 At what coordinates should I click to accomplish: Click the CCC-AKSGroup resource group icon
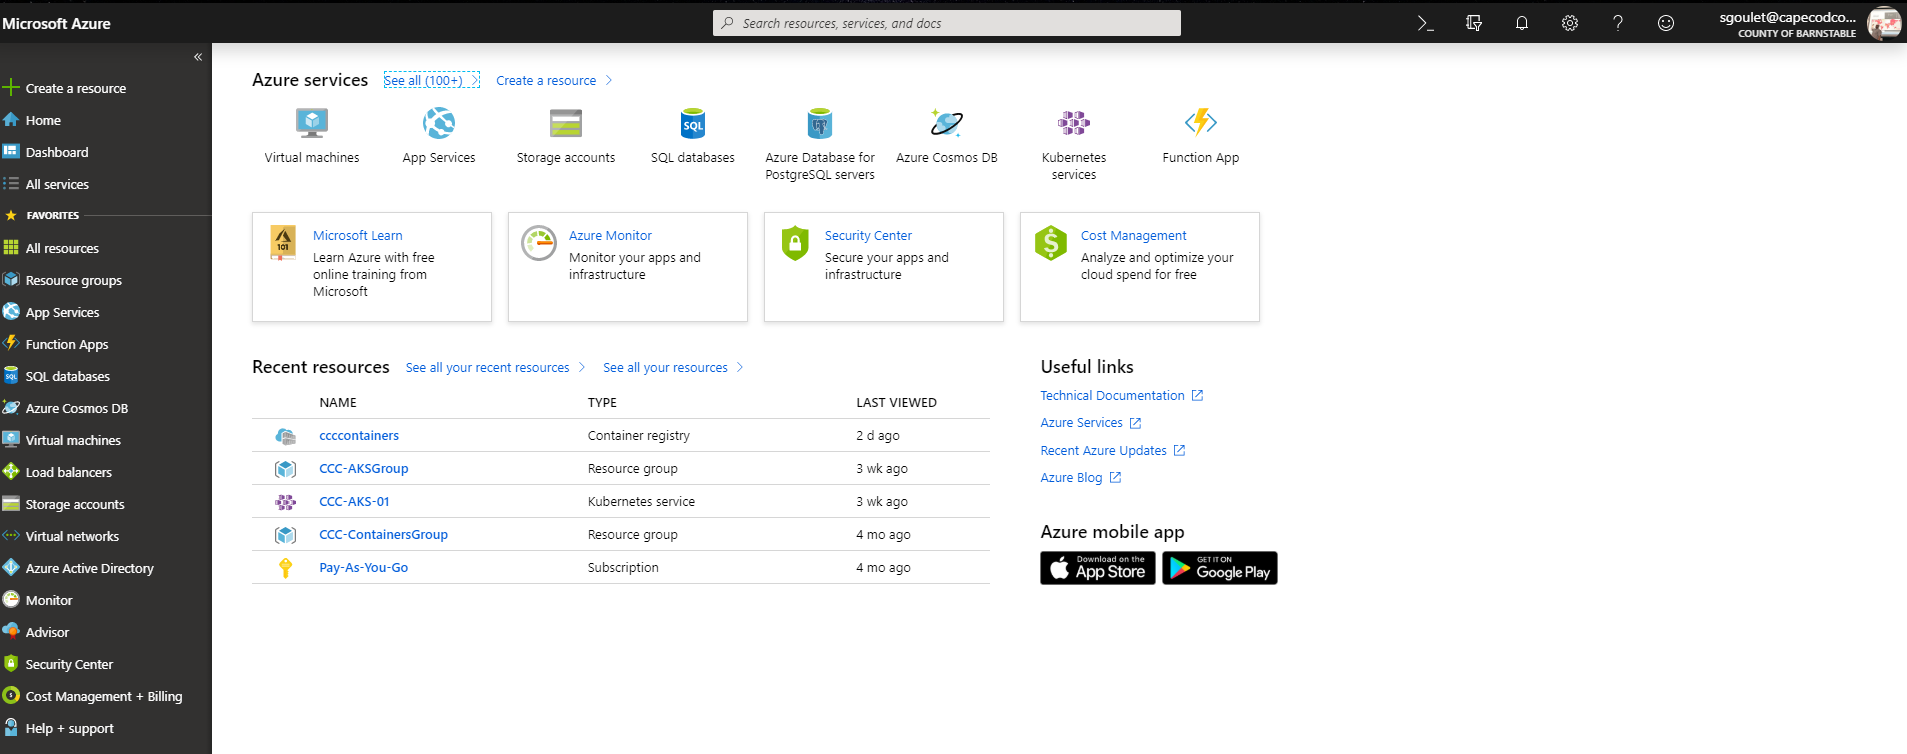click(x=286, y=469)
